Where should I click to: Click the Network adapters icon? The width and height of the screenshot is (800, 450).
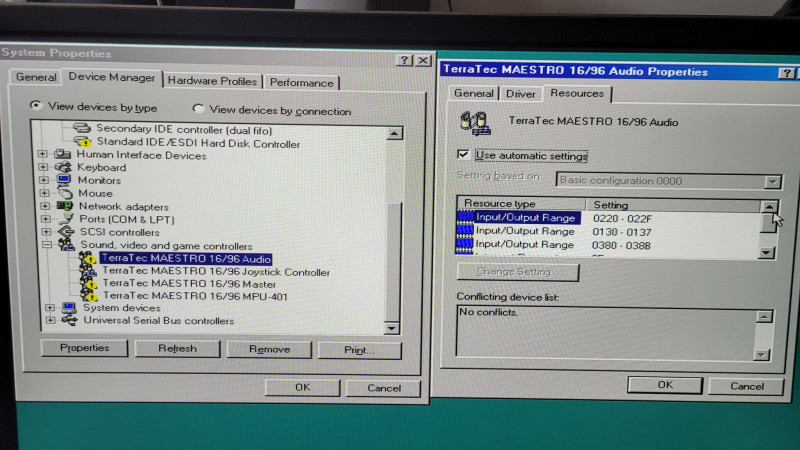[65, 206]
